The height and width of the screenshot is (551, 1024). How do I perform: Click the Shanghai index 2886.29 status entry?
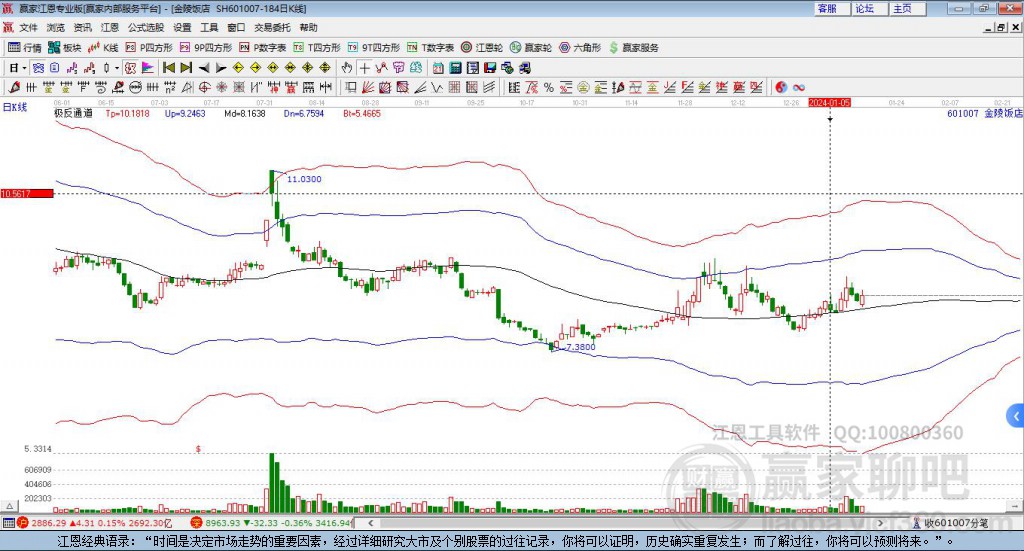coord(95,523)
